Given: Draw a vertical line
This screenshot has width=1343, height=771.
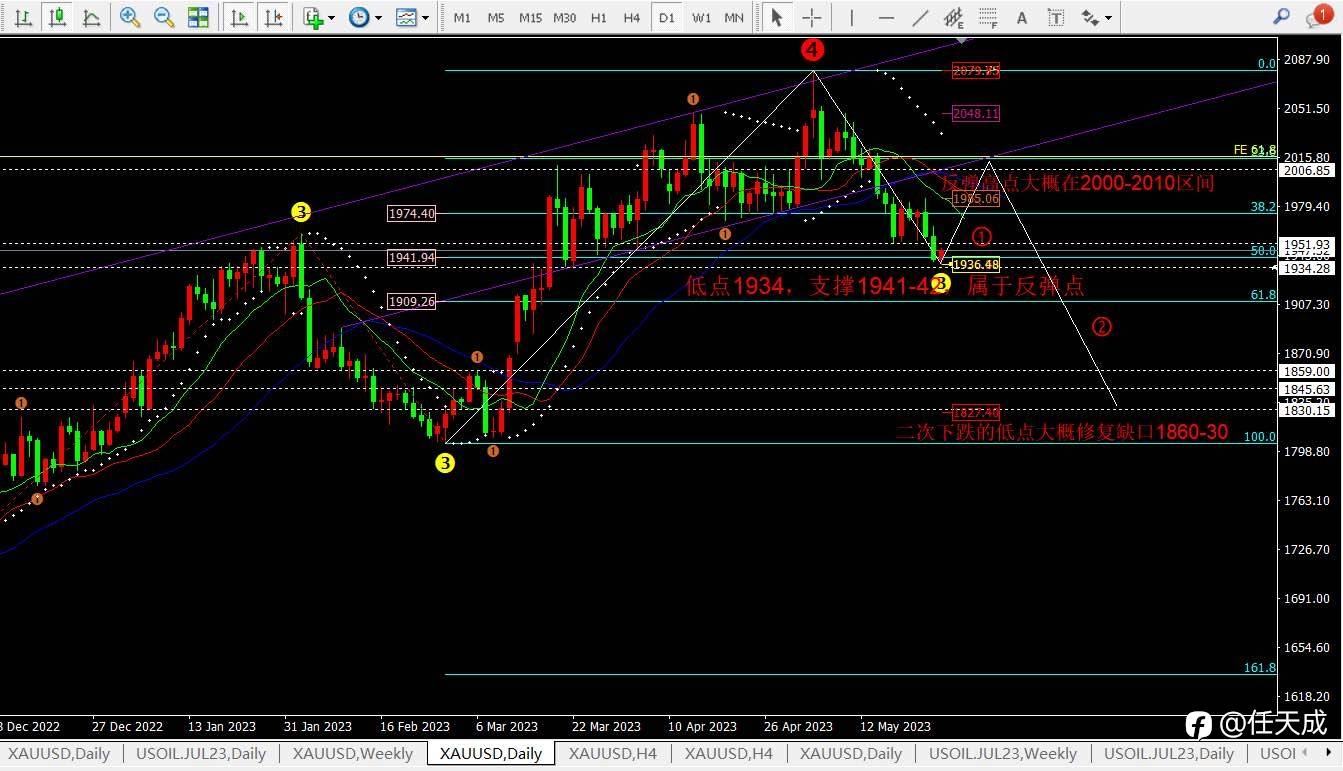Looking at the screenshot, I should tap(852, 17).
